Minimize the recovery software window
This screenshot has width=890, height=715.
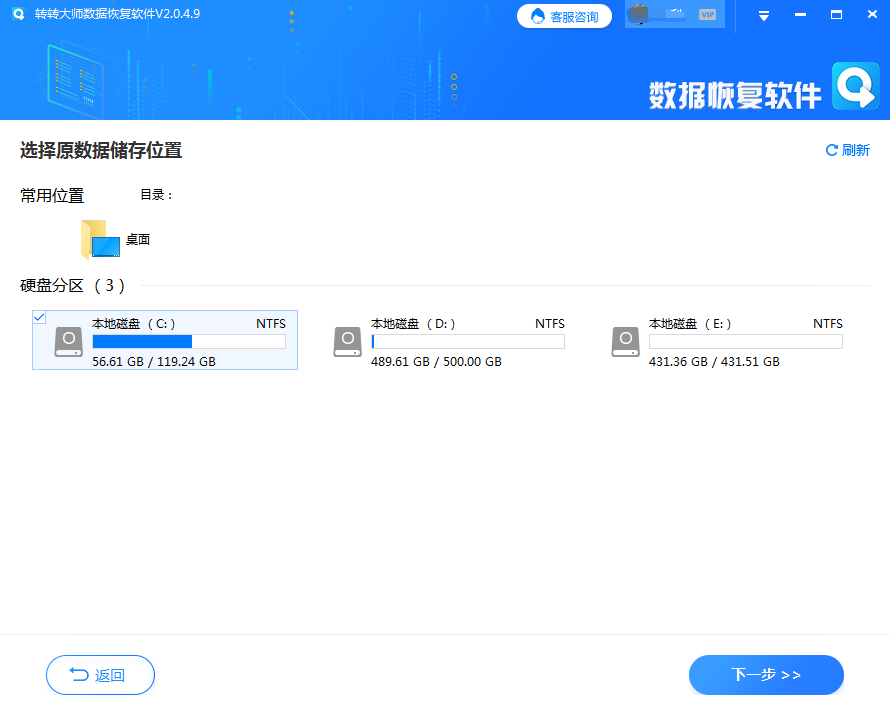800,15
